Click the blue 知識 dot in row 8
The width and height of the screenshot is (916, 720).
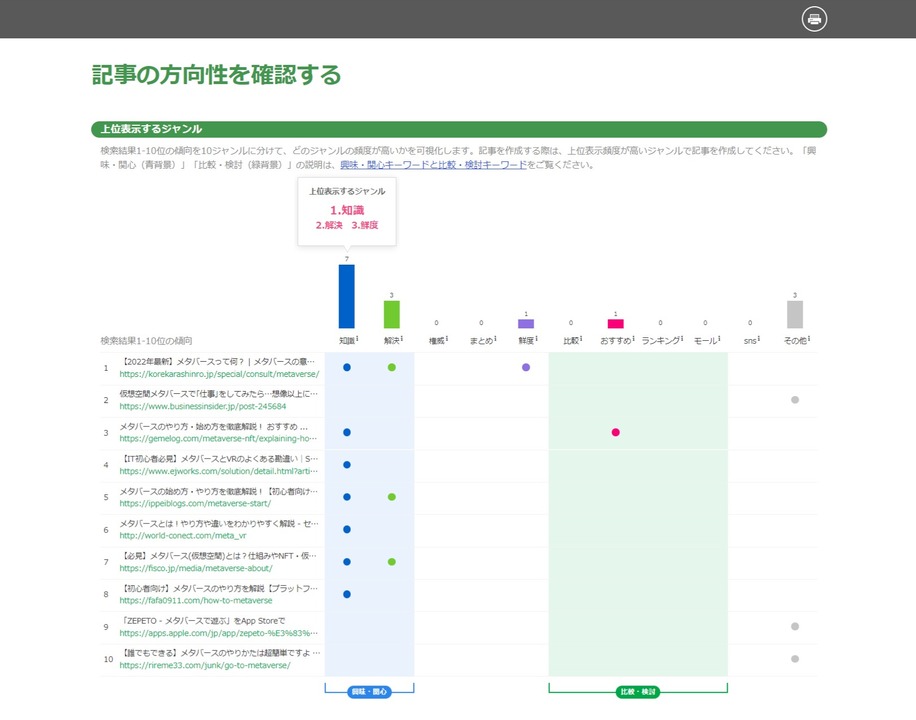347,594
